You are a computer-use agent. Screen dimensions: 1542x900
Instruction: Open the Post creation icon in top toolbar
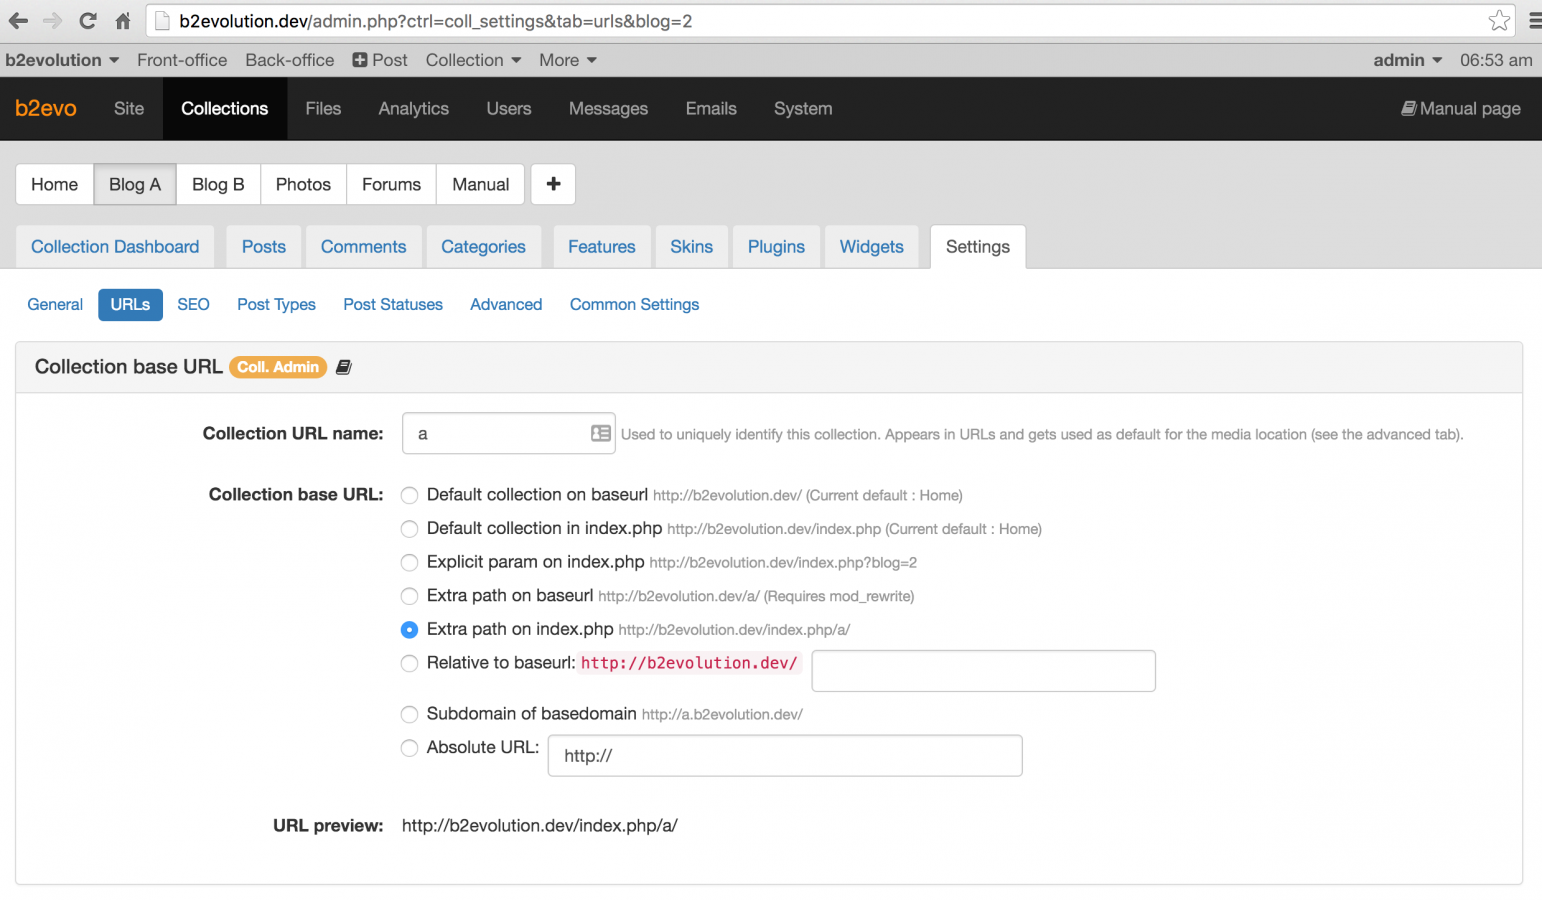pos(362,60)
